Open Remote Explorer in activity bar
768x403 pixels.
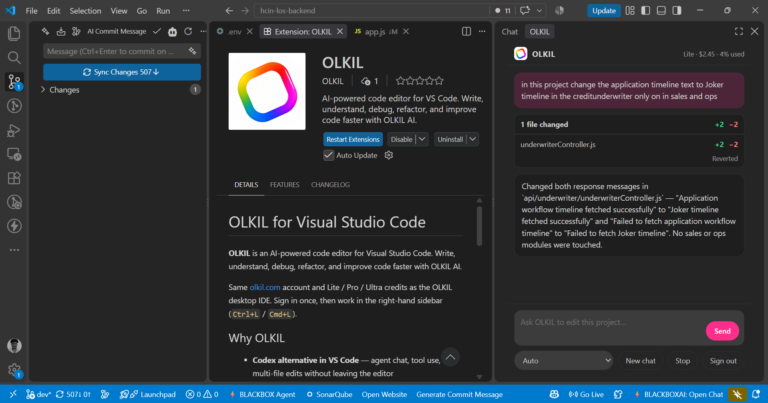click(x=14, y=154)
